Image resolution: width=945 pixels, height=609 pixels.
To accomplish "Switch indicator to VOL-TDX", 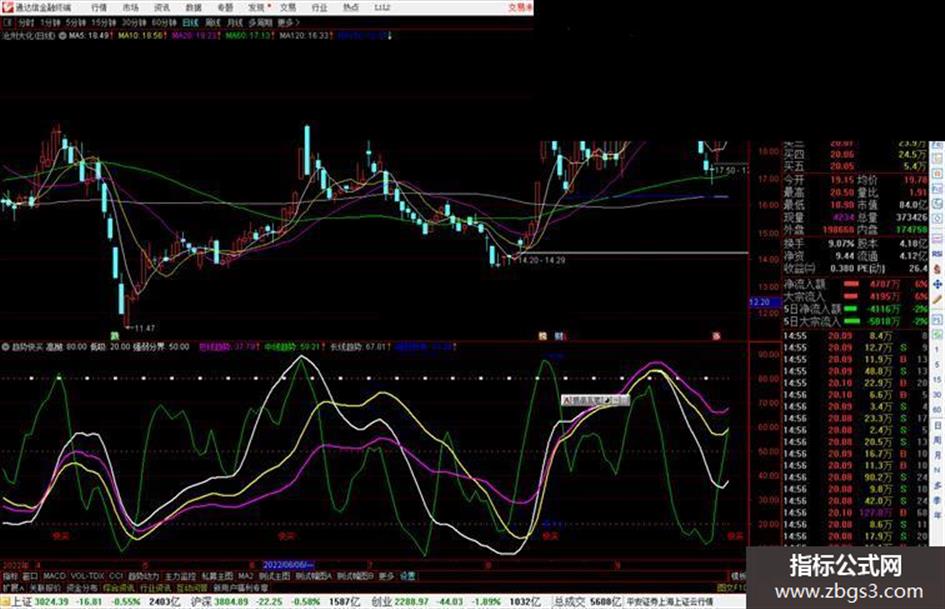I will click(x=87, y=576).
